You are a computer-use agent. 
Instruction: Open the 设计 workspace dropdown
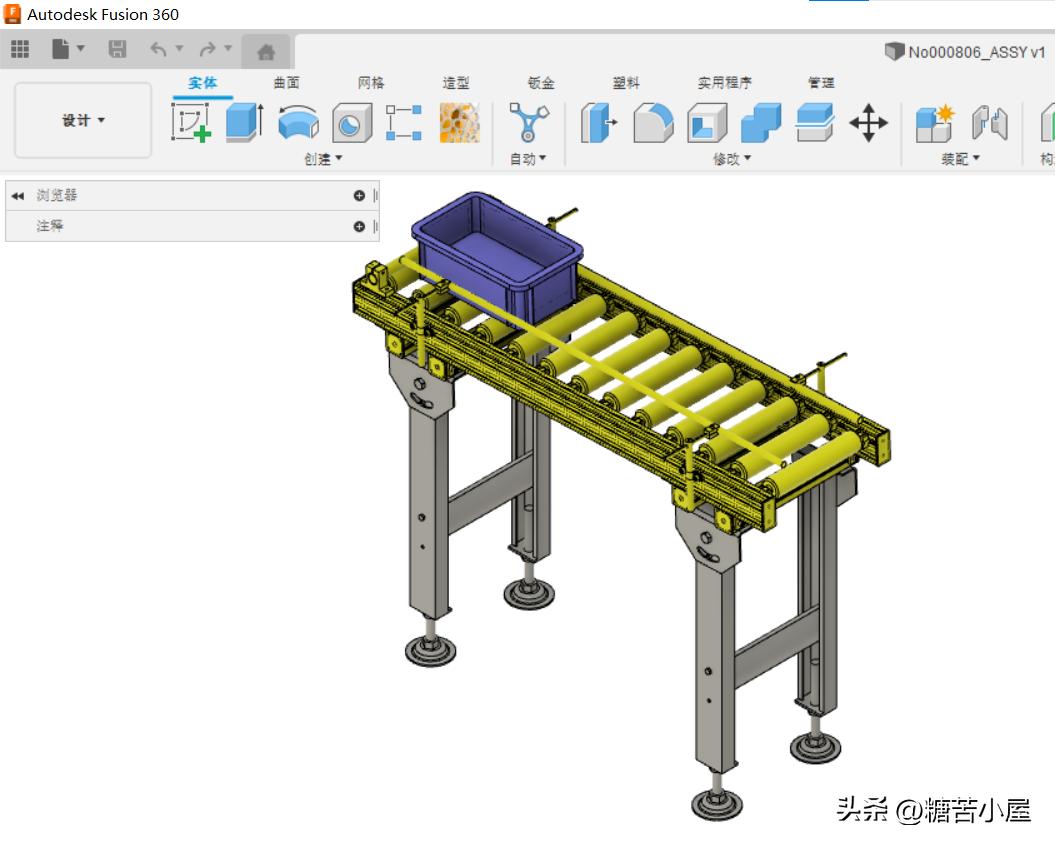(x=83, y=120)
